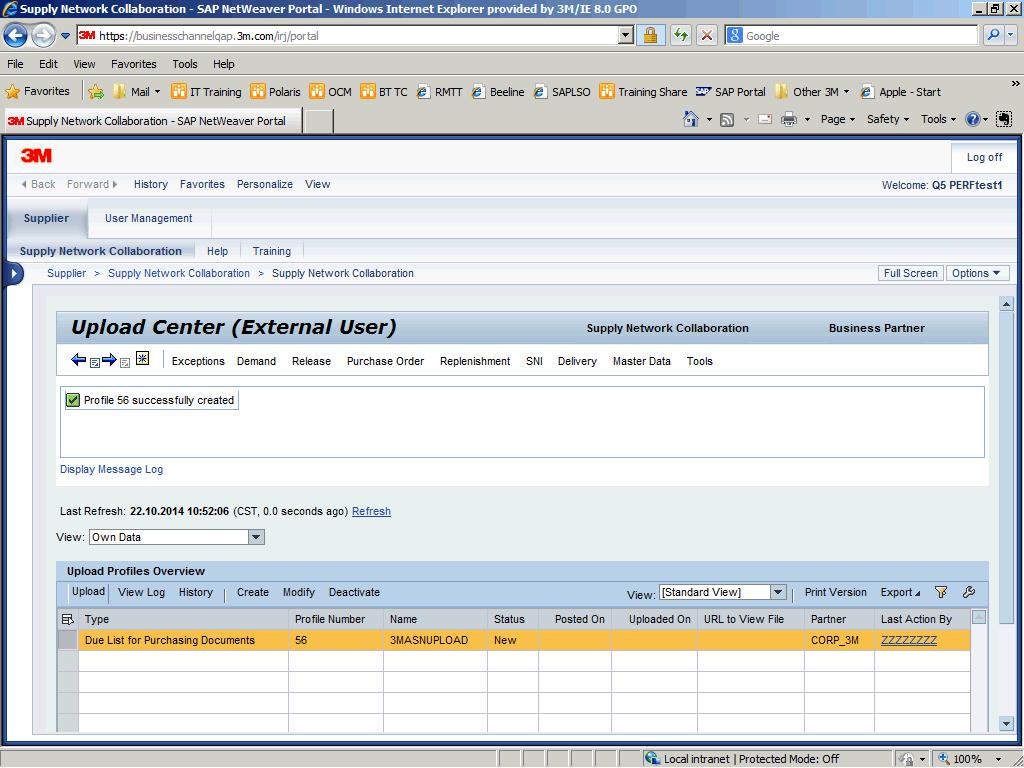Image resolution: width=1024 pixels, height=768 pixels.
Task: Click the blue Help question mark icon
Action: [x=972, y=119]
